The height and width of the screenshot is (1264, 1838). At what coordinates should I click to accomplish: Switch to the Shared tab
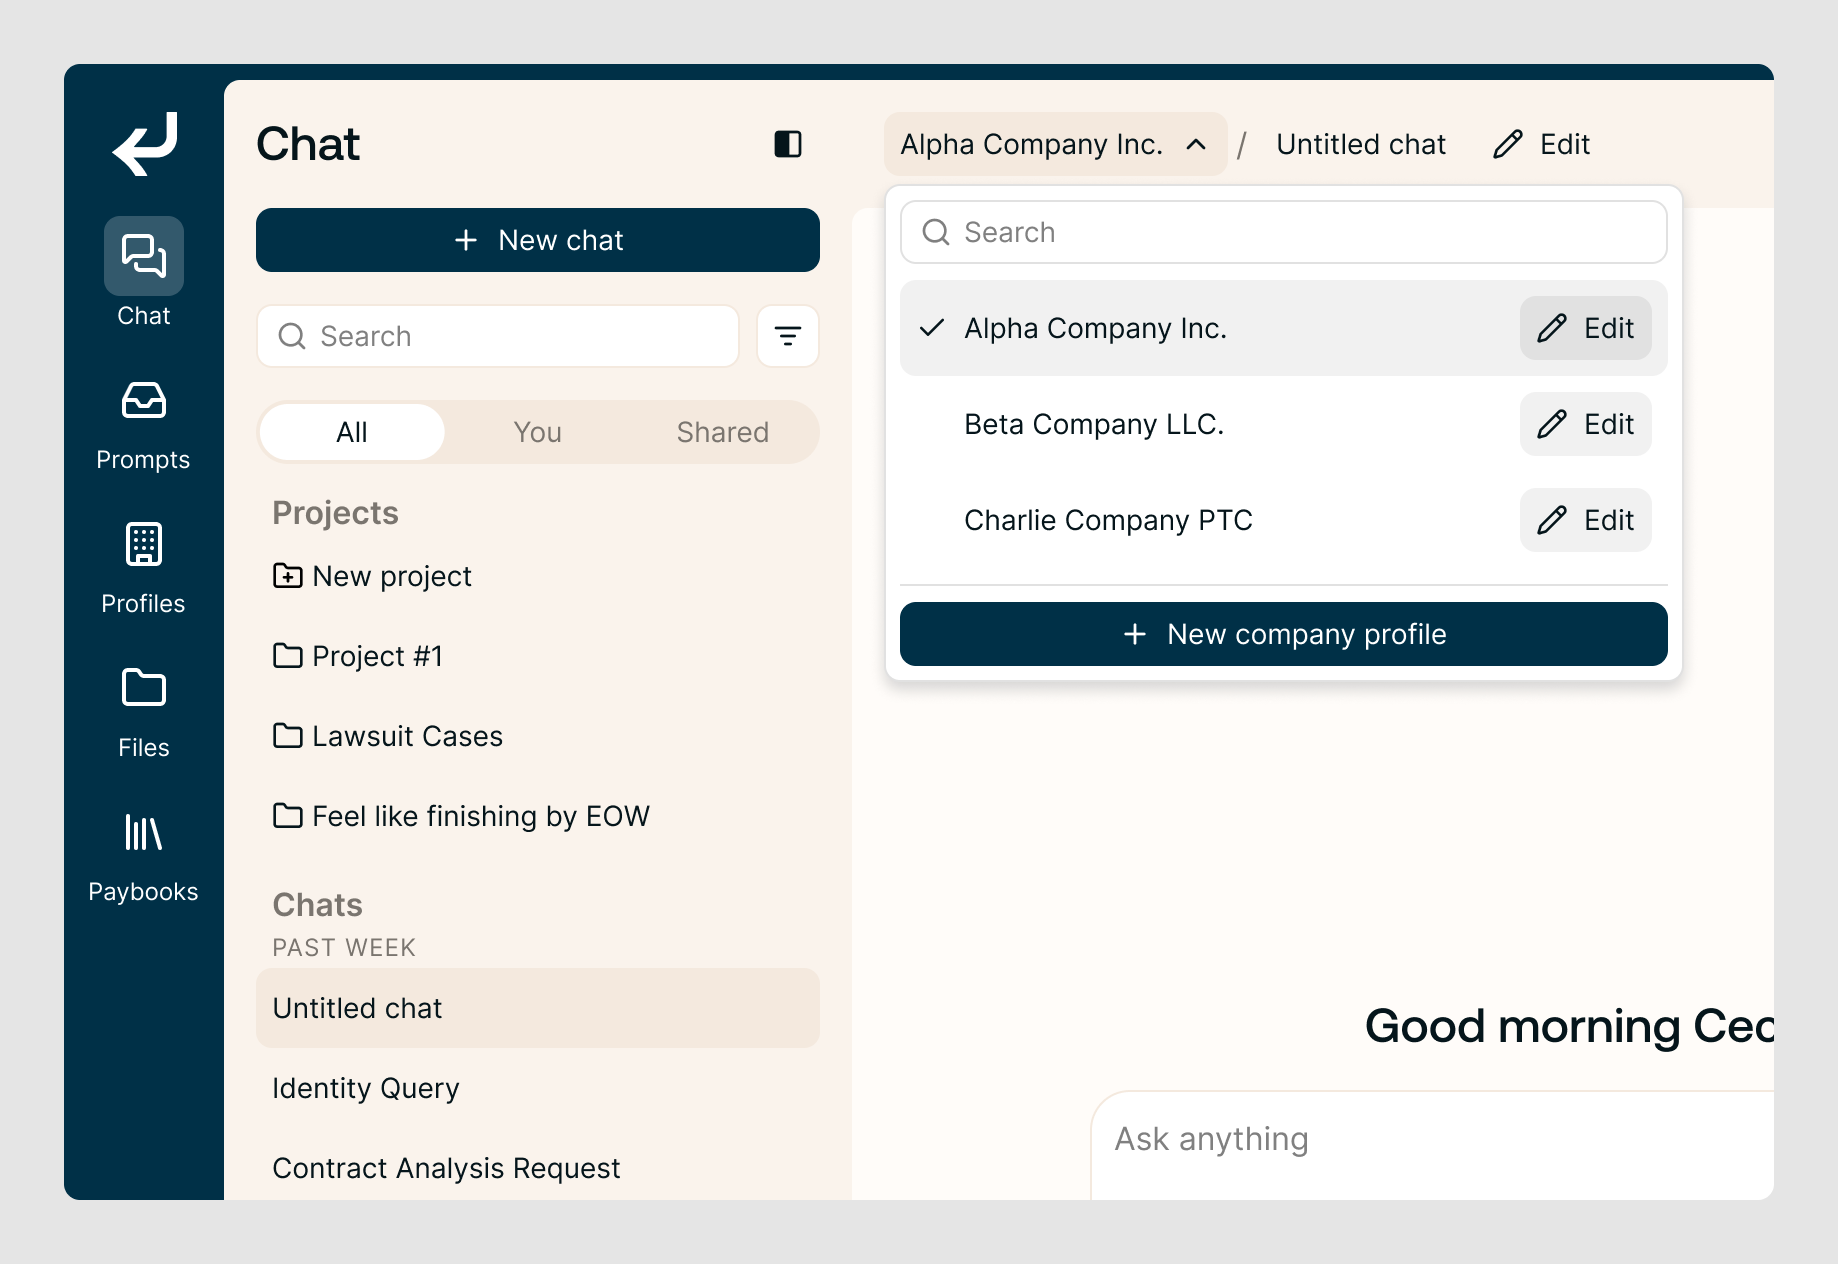(x=723, y=432)
